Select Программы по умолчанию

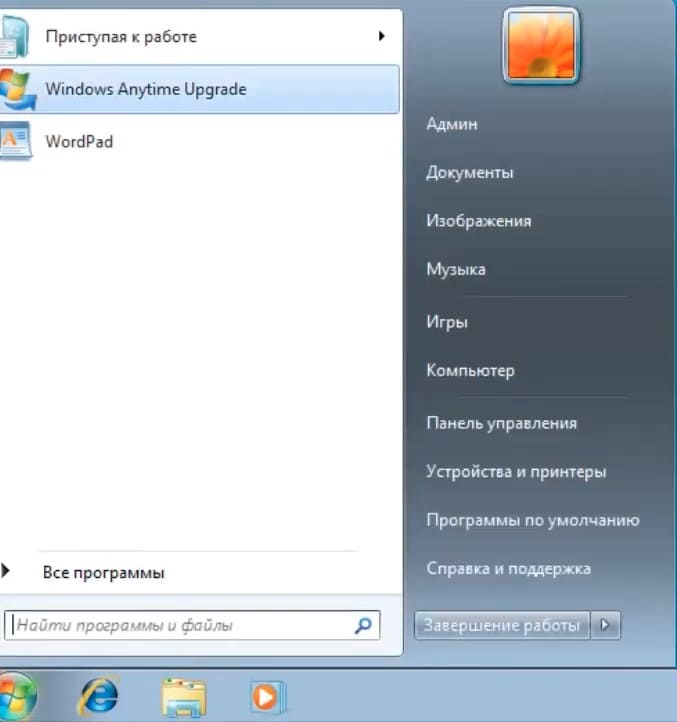532,520
